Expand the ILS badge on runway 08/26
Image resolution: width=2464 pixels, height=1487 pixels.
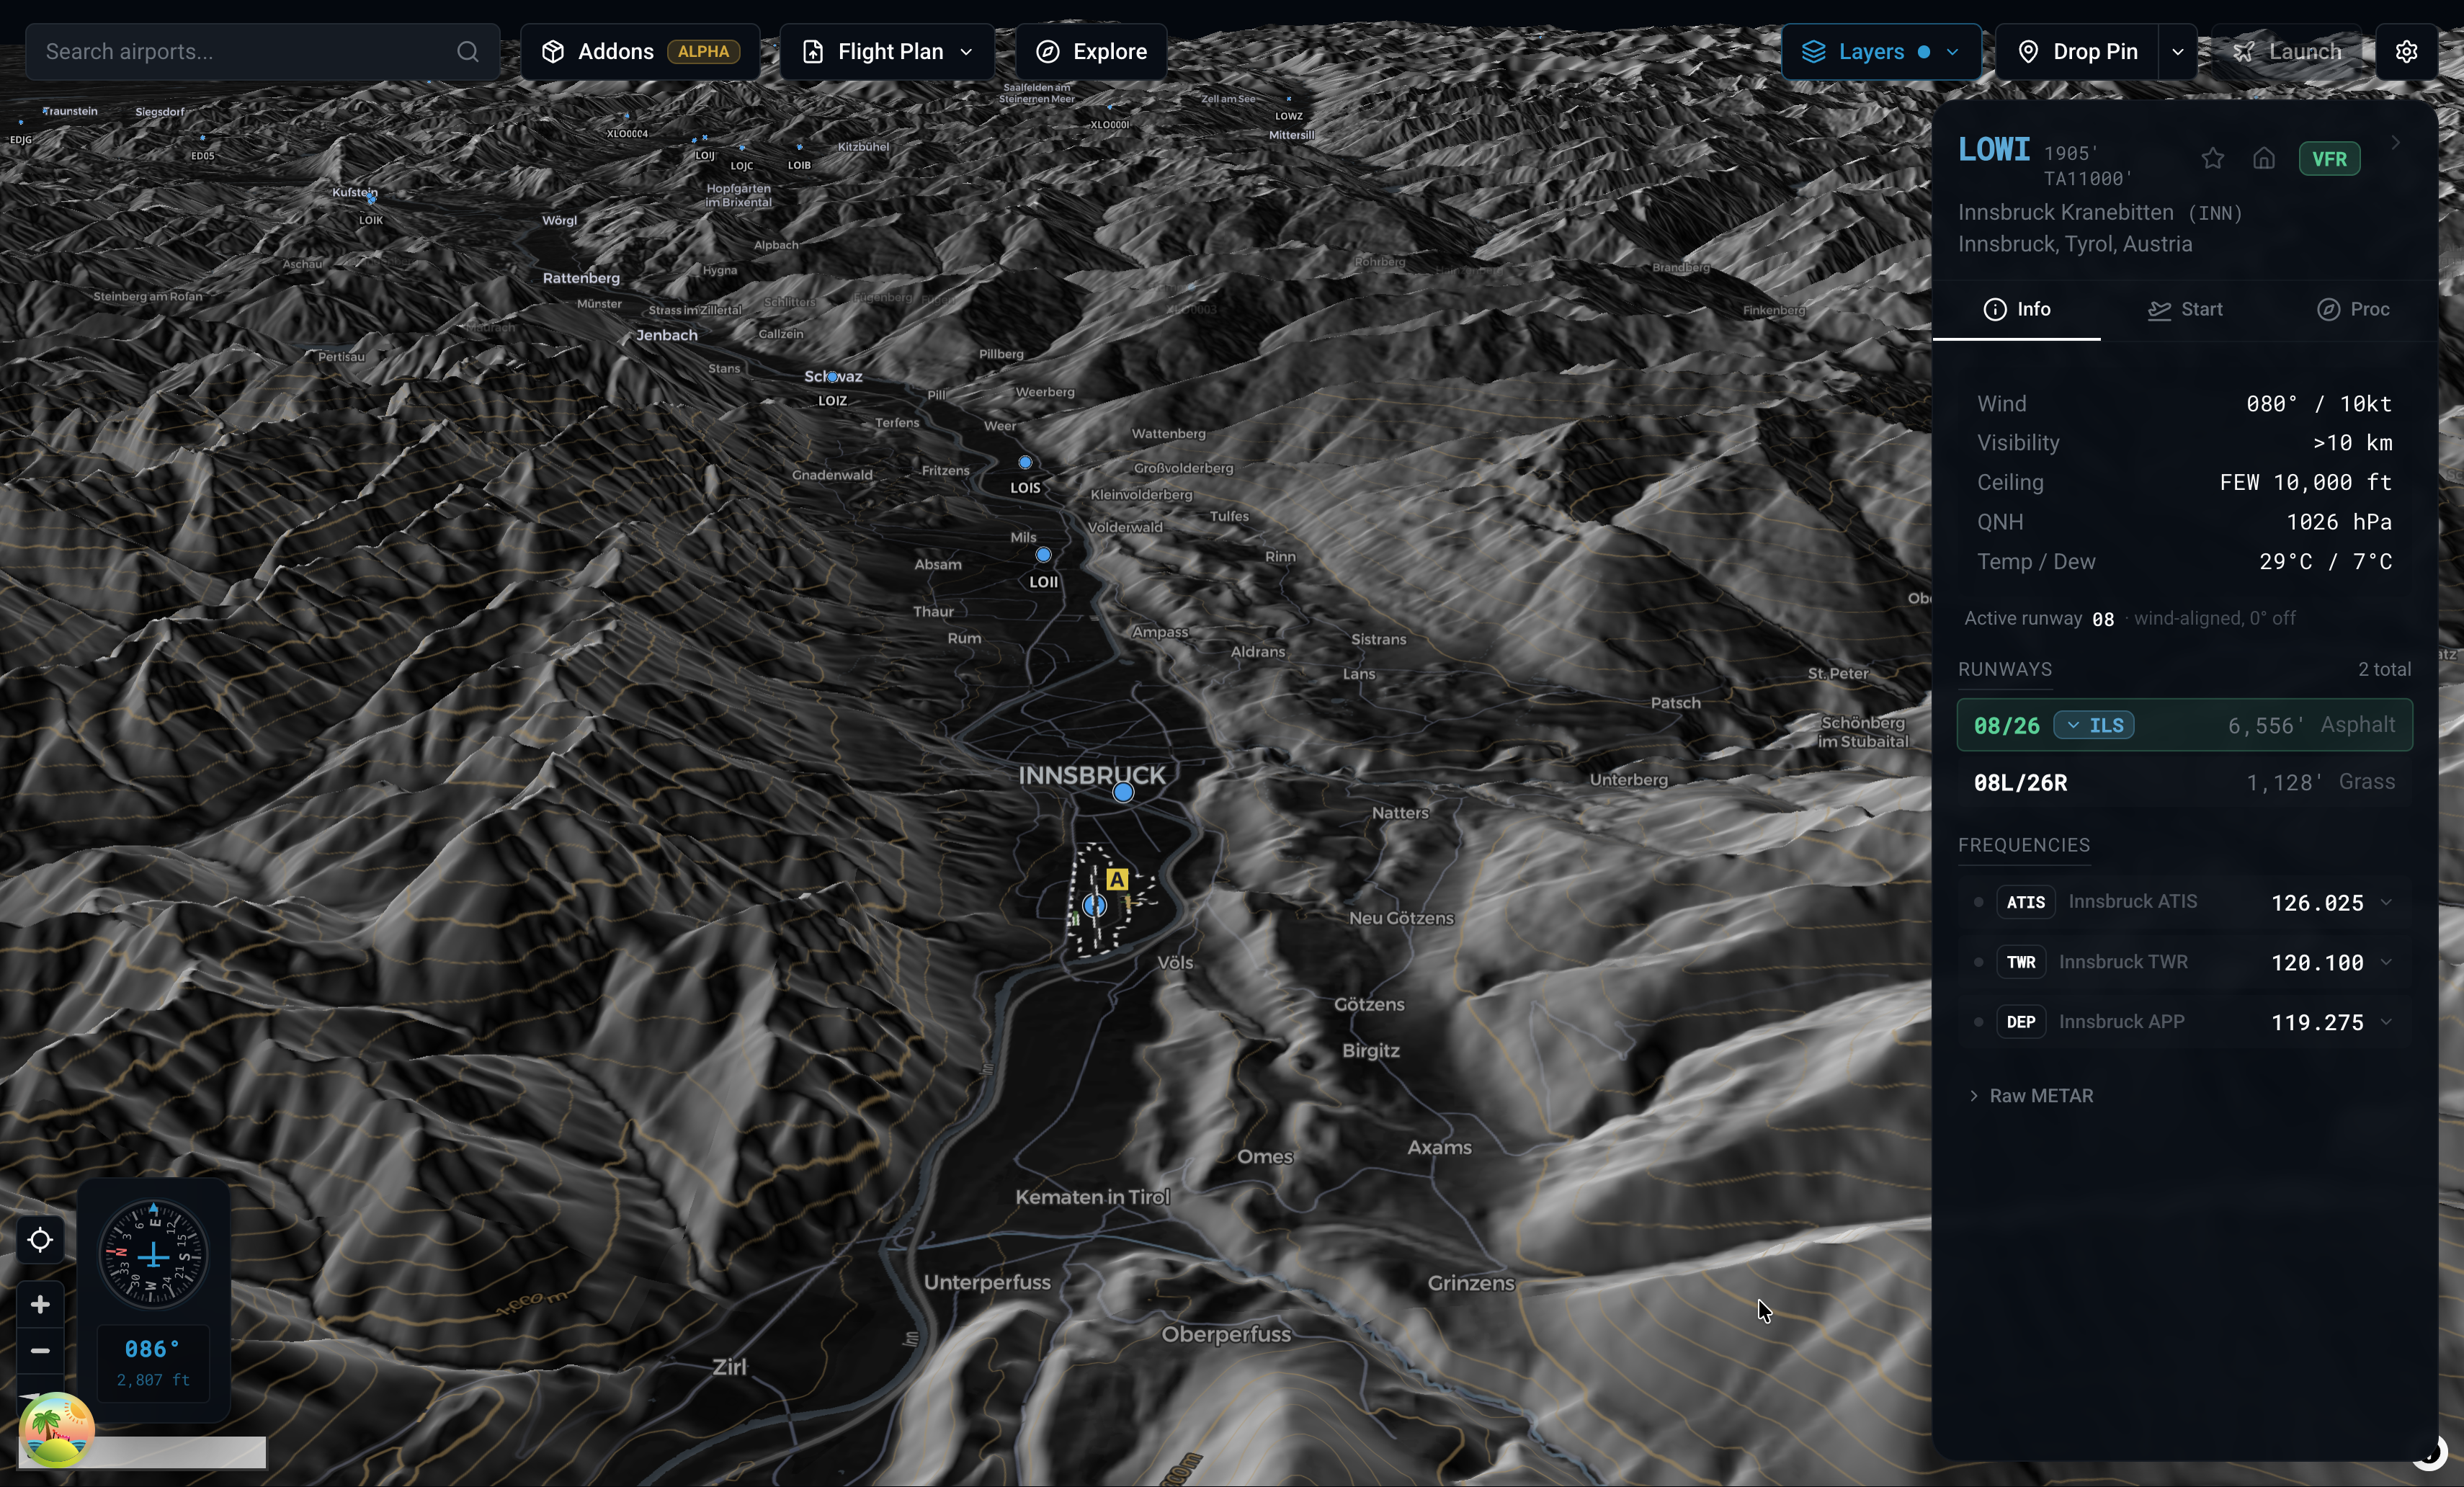click(x=2094, y=725)
